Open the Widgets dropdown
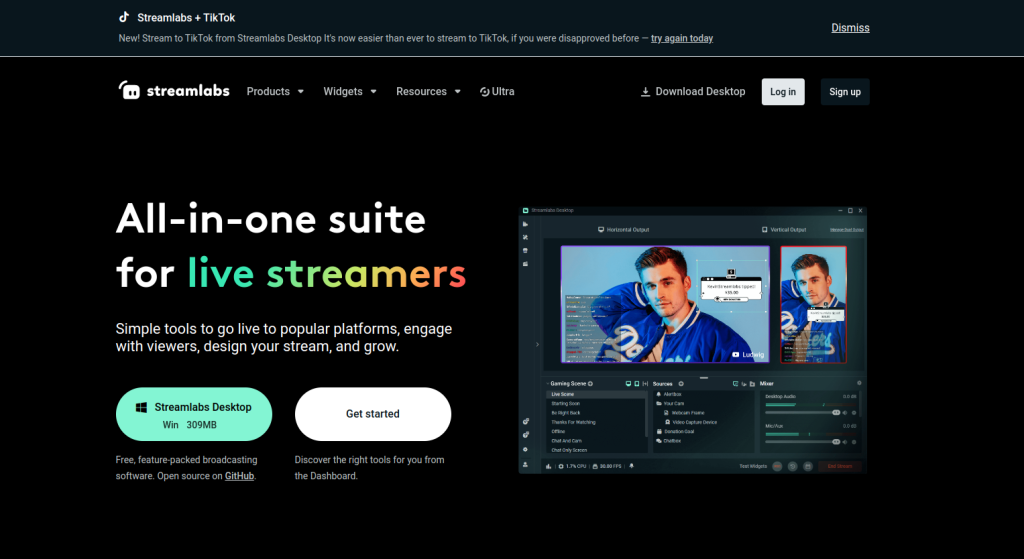The width and height of the screenshot is (1024, 559). [350, 91]
